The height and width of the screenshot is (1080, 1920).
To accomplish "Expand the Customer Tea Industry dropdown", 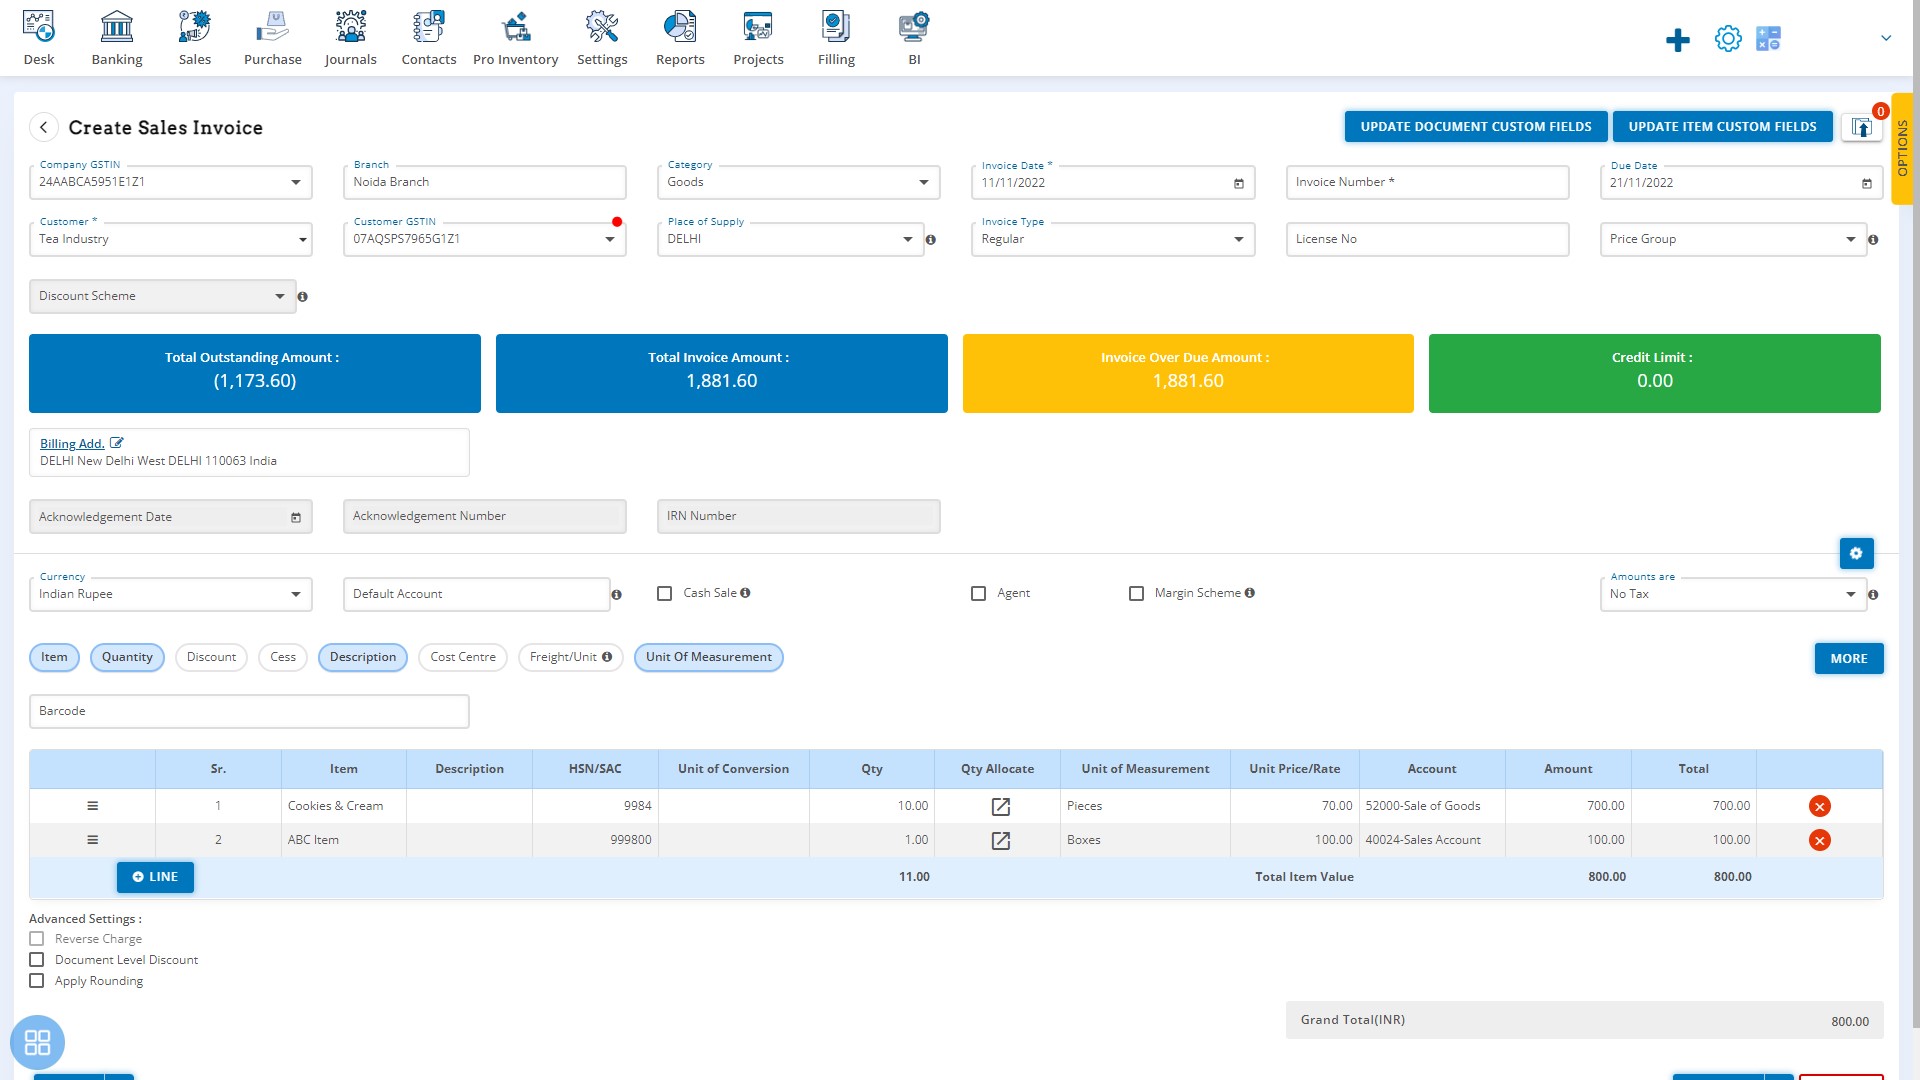I will point(302,240).
